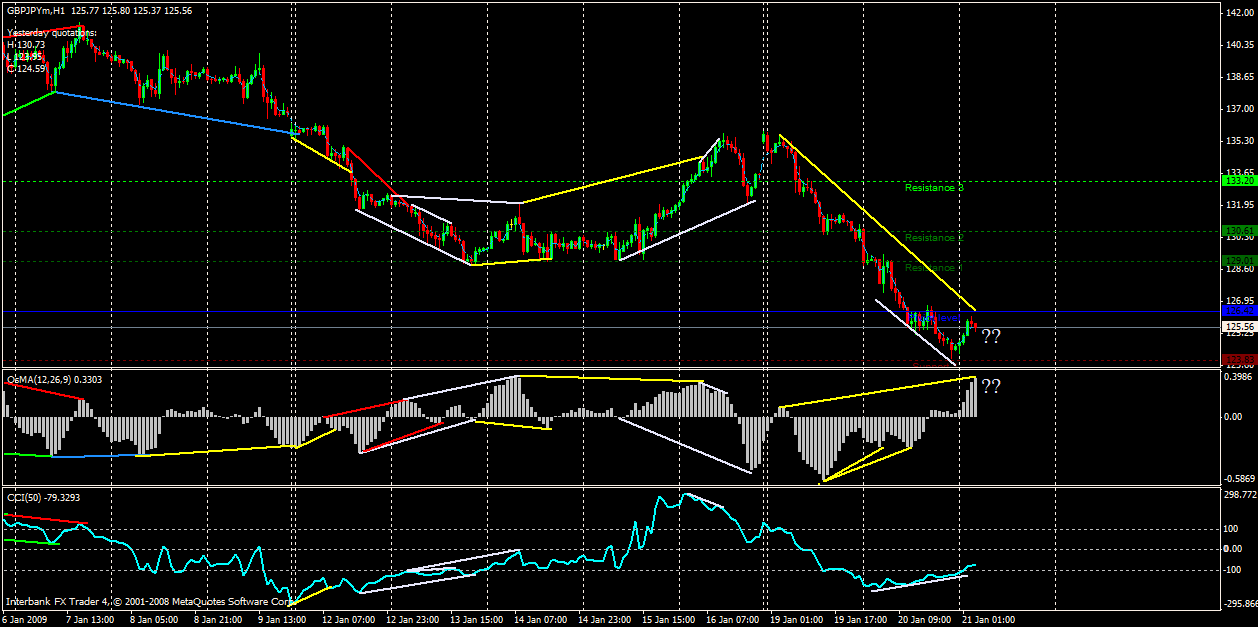The image size is (1258, 627).
Task: Click the ?? annotation in OsMA panel
Action: point(991,386)
